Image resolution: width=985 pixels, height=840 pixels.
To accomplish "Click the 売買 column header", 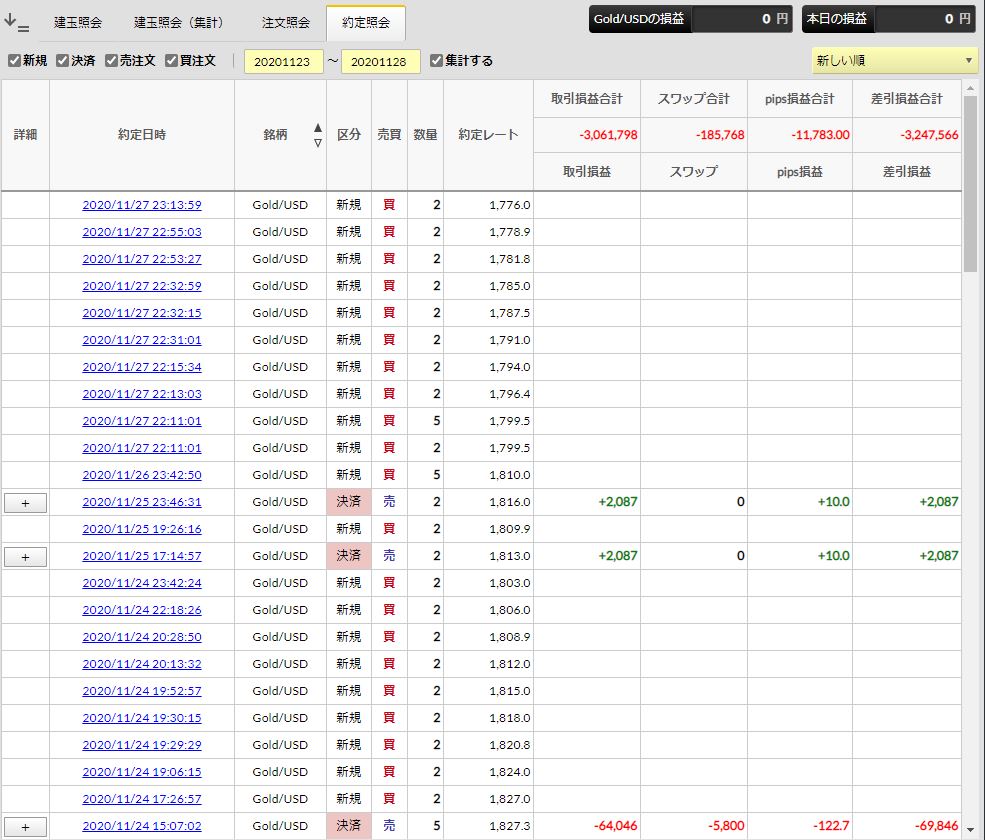I will 389,135.
